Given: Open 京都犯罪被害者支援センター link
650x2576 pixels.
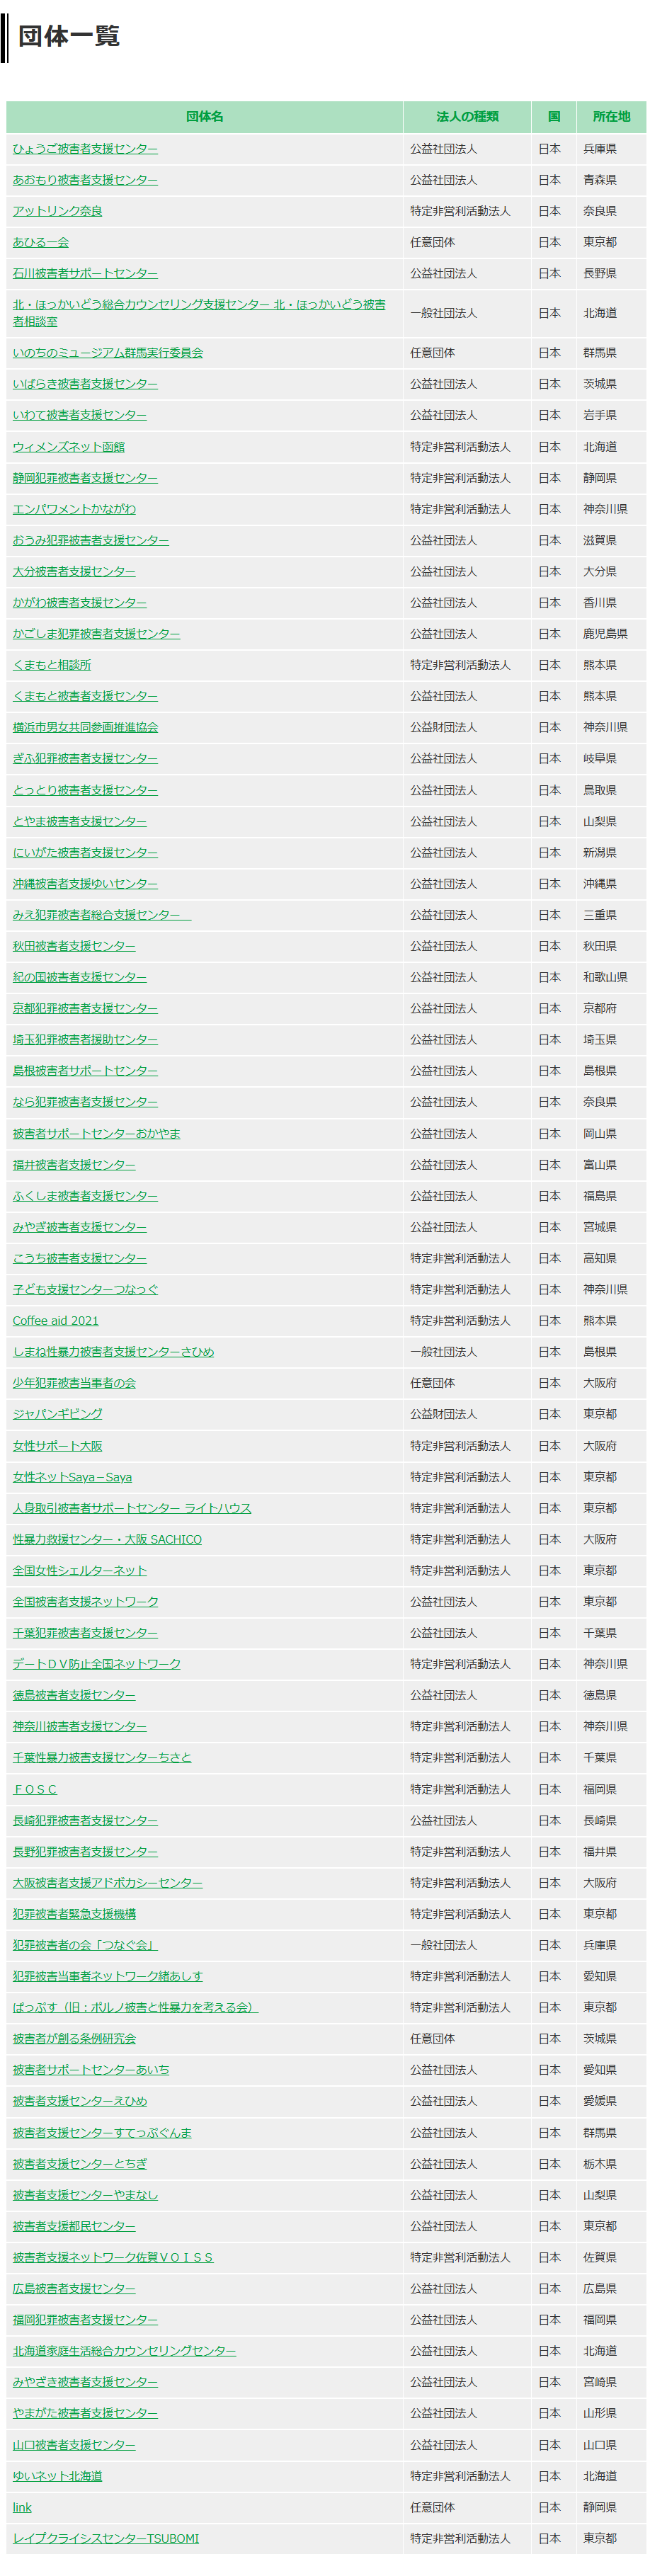Looking at the screenshot, I should (x=85, y=1008).
